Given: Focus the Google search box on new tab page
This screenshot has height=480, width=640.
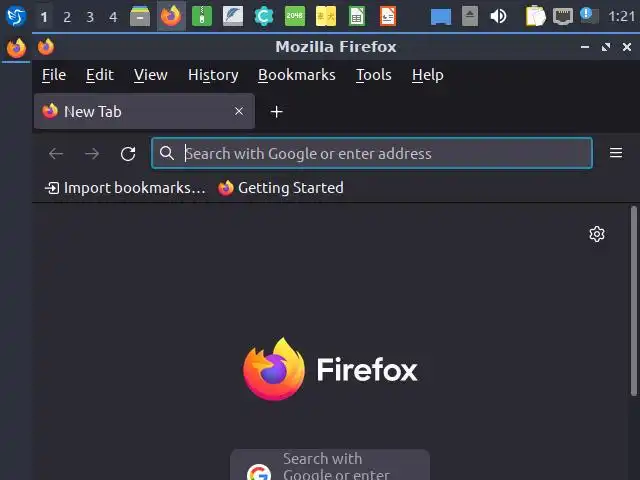Looking at the screenshot, I should (x=330, y=465).
